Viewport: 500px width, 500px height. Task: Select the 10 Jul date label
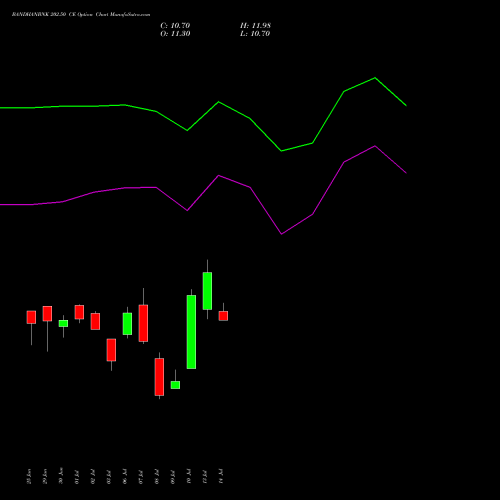pyautogui.click(x=189, y=476)
